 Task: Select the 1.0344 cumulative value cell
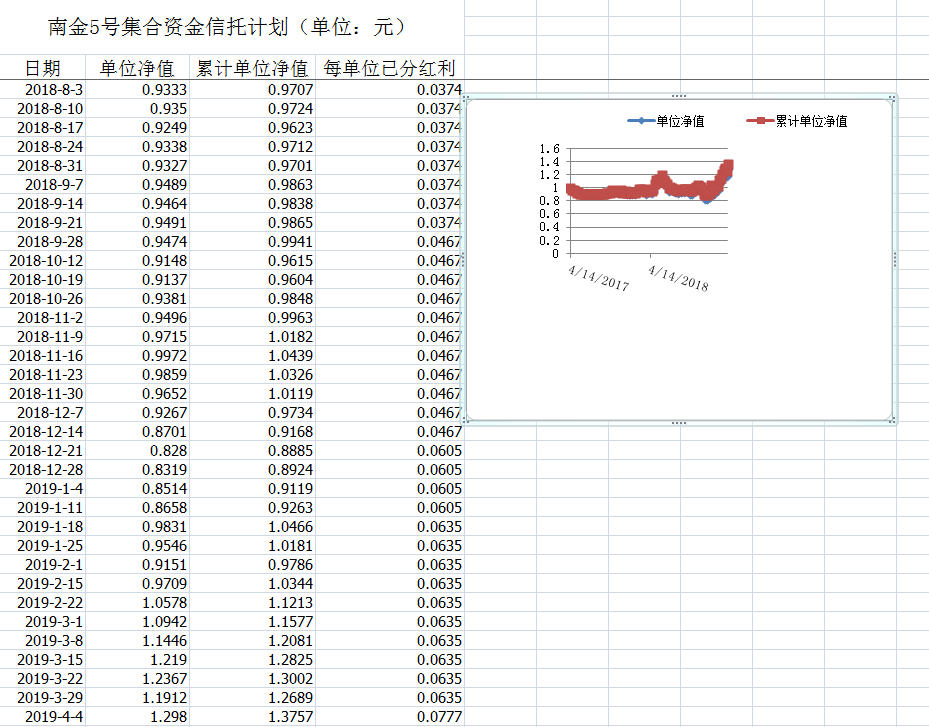(252, 583)
